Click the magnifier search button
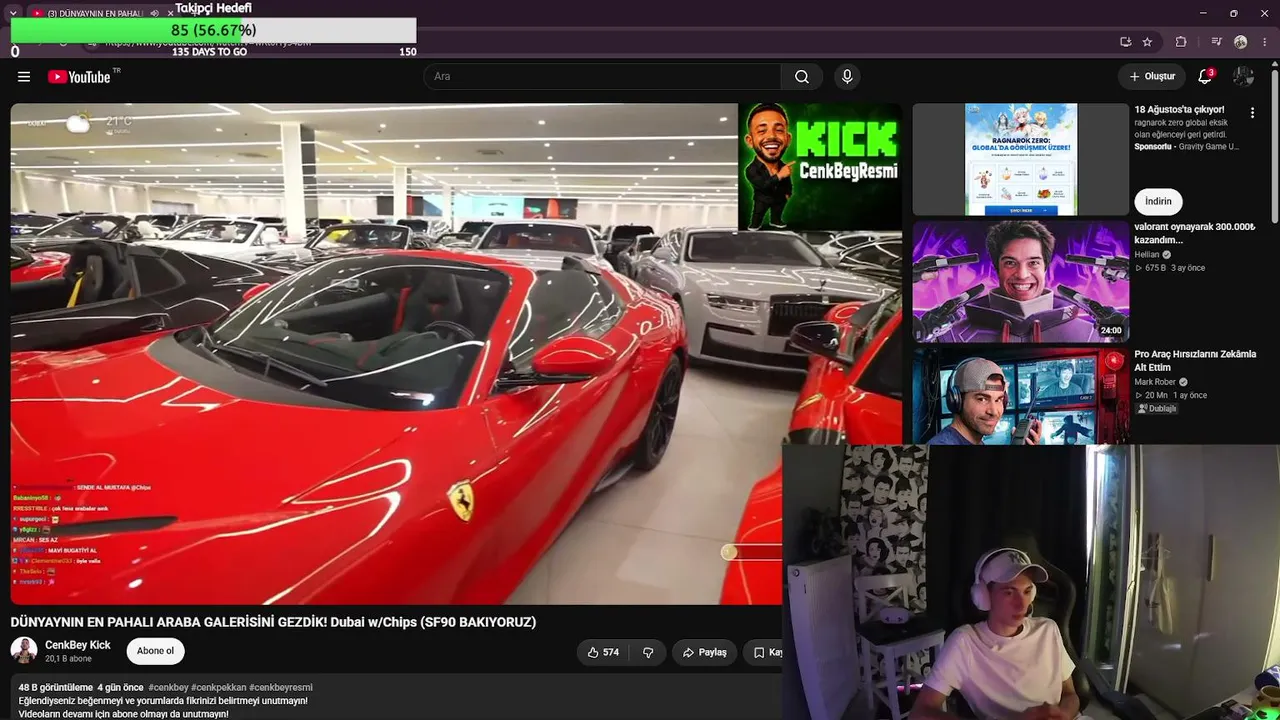 click(x=802, y=77)
